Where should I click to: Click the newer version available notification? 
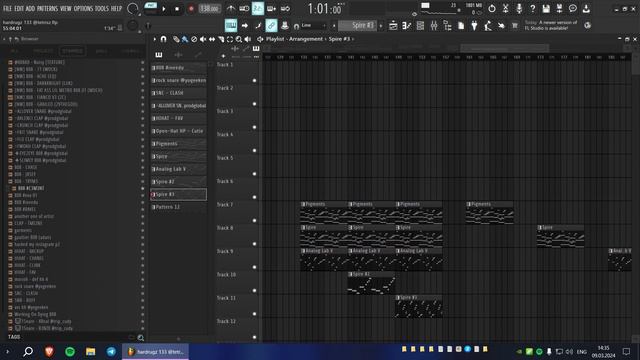[x=551, y=25]
